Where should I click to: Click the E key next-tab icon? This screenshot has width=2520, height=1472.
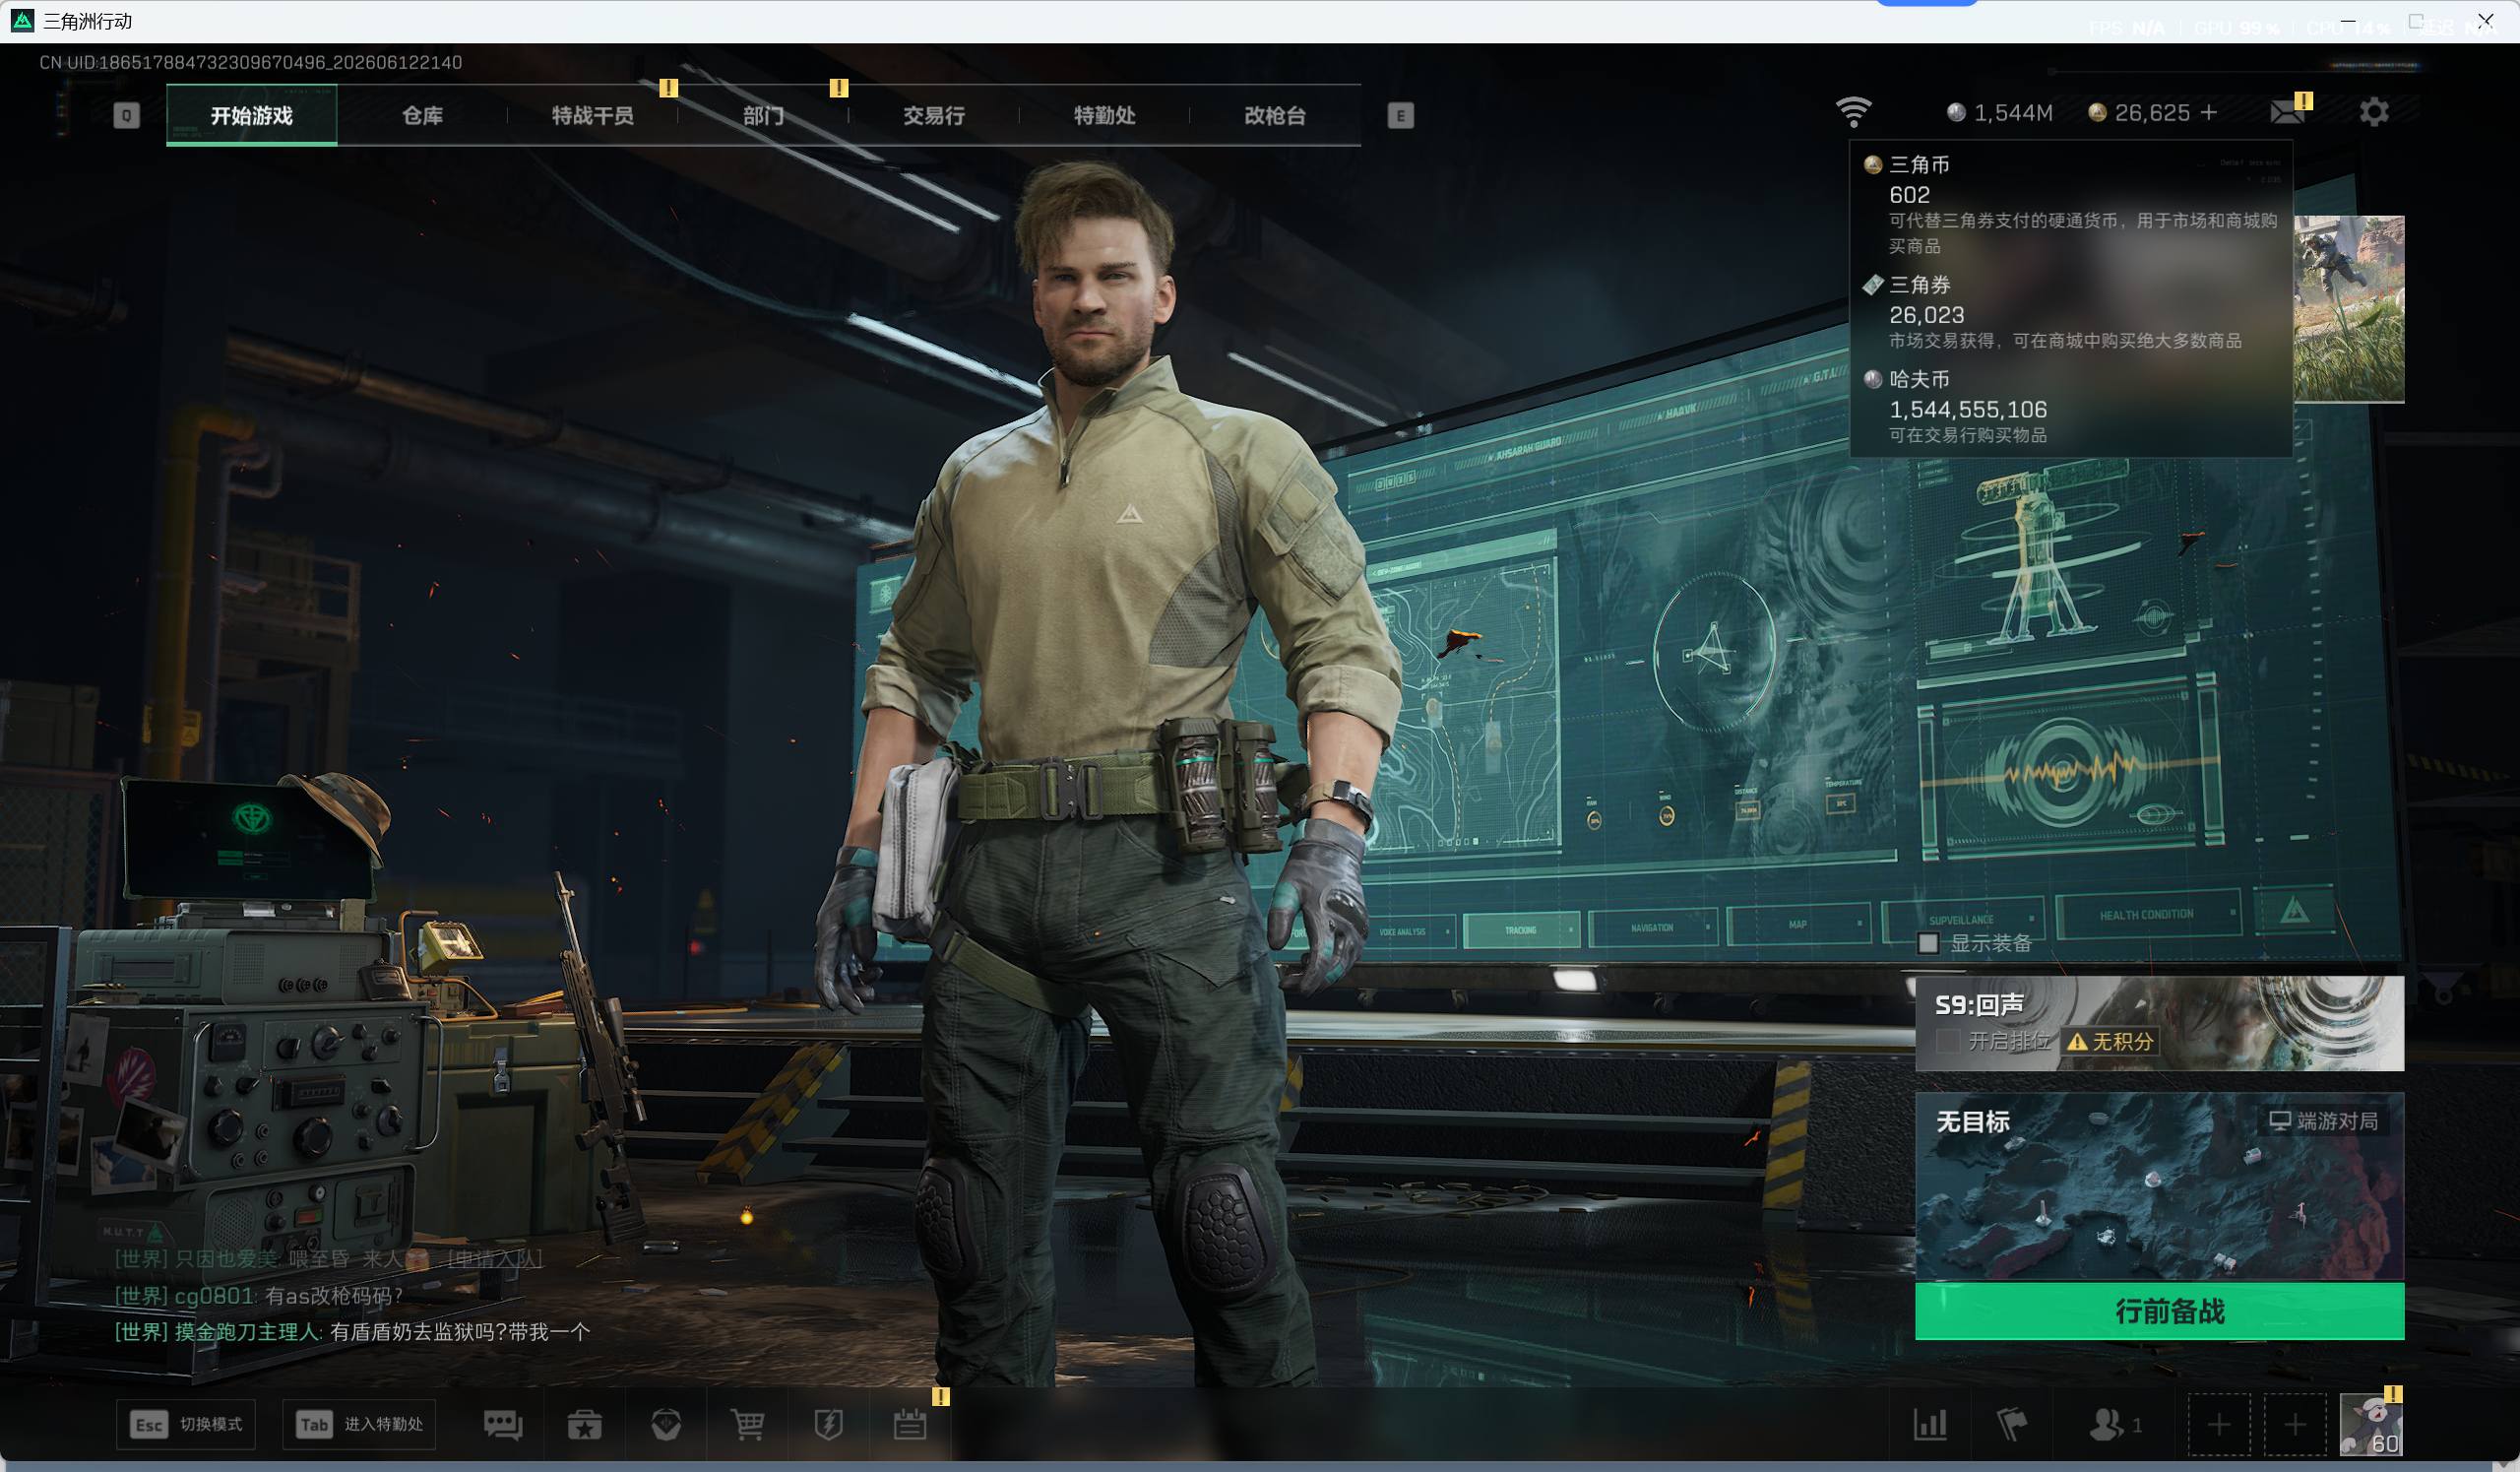click(1400, 116)
